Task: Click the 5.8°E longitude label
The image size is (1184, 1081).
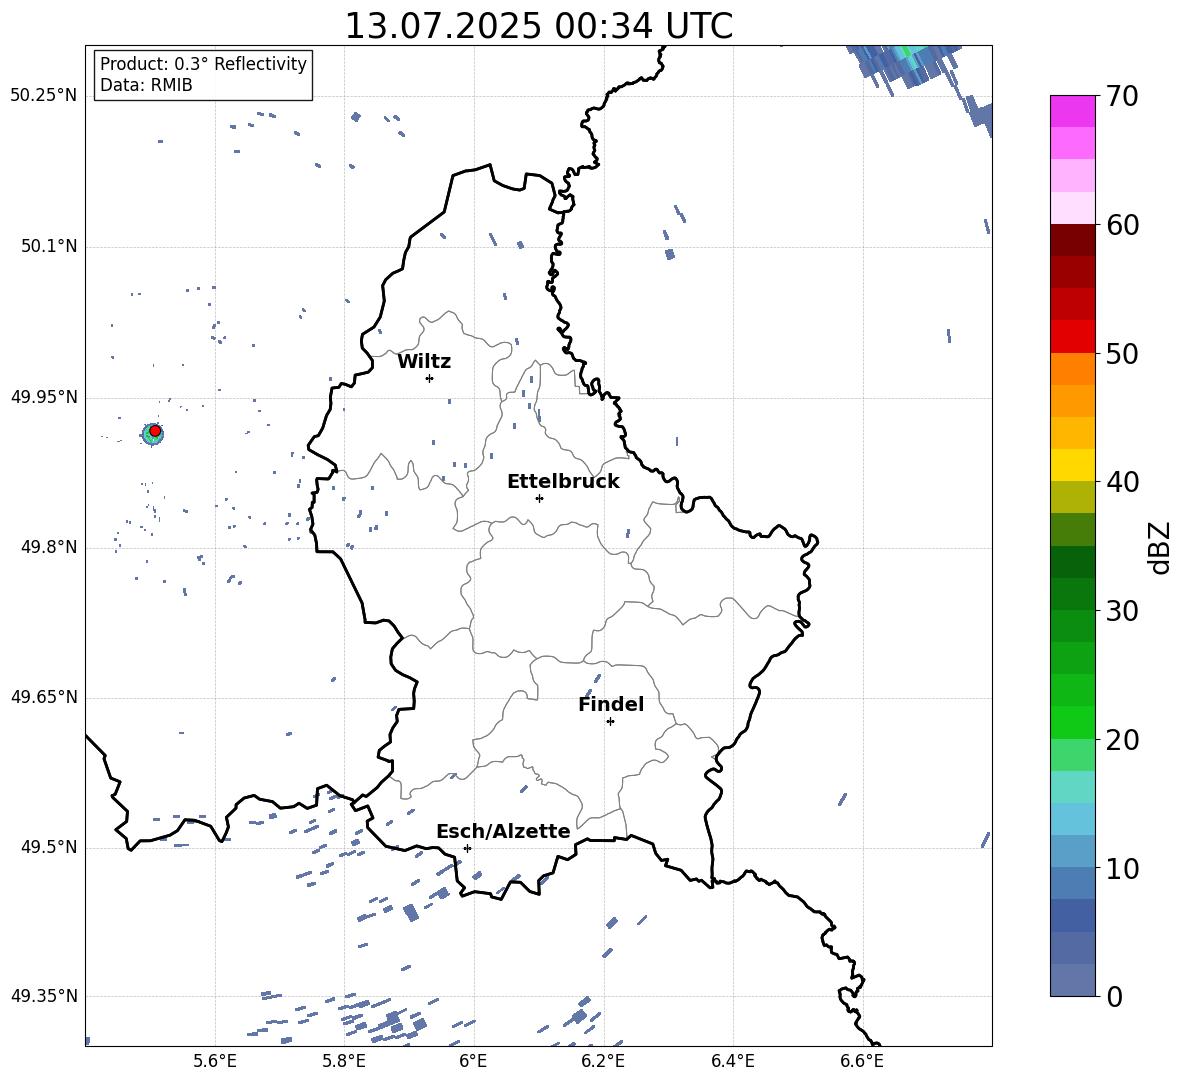Action: [x=344, y=1061]
